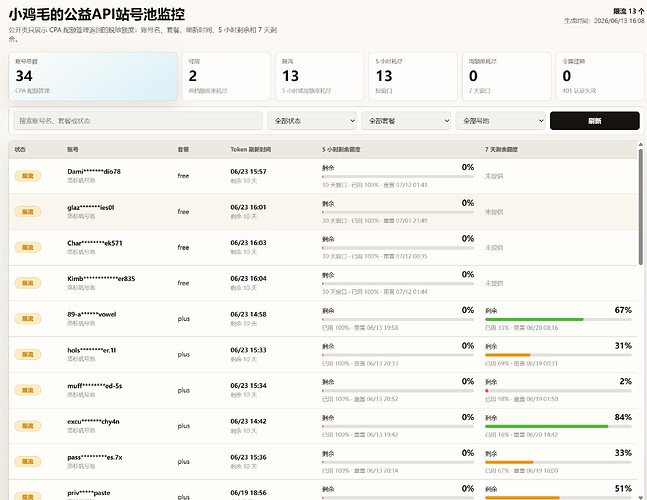647x500 pixels.
Task: Click the 限流 badge for 89-a******vowel
Action: click(x=28, y=318)
